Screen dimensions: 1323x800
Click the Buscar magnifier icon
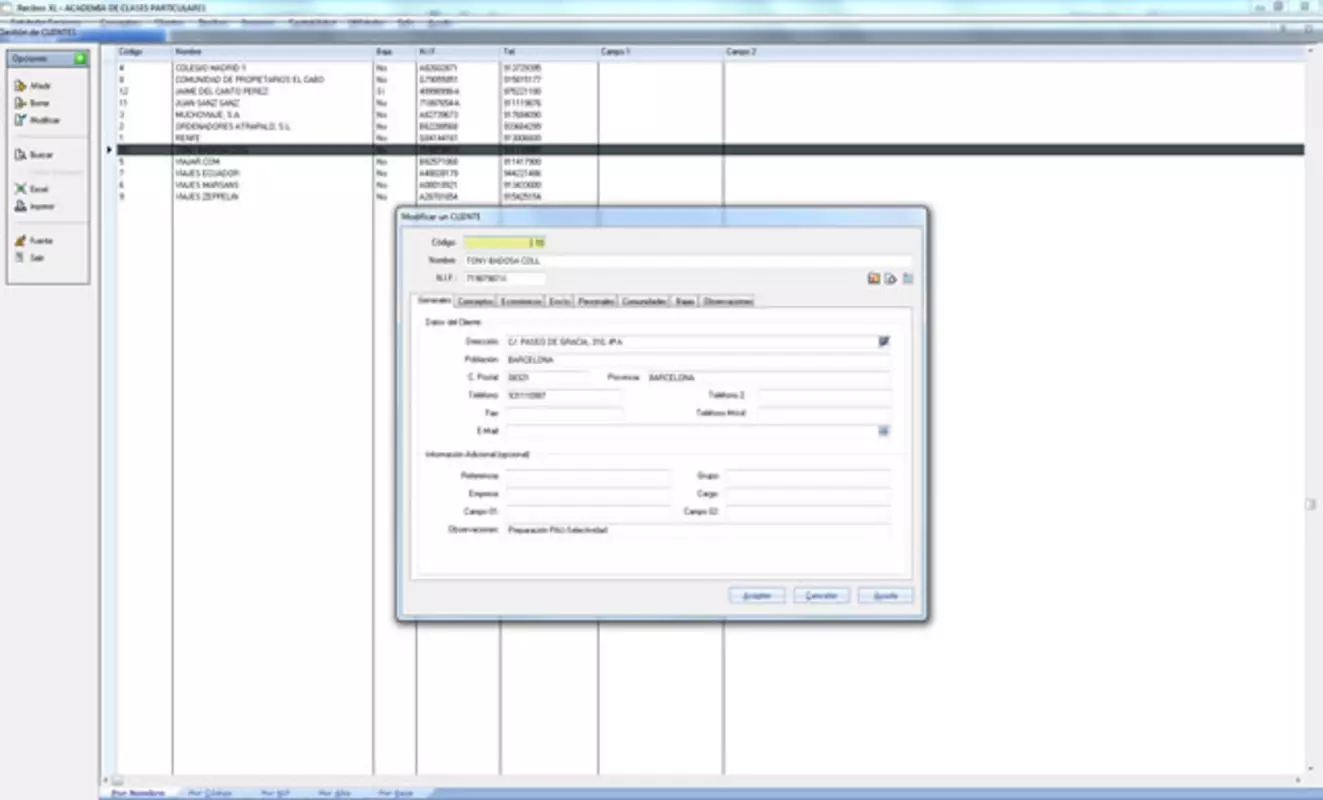pyautogui.click(x=20, y=155)
